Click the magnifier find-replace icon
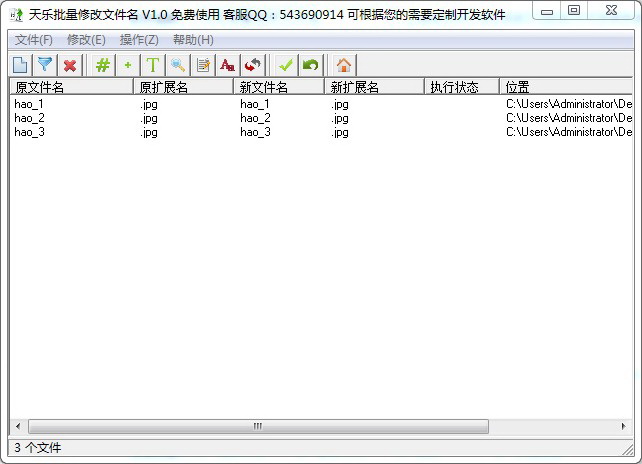Viewport: 642px width, 464px height. (177, 65)
